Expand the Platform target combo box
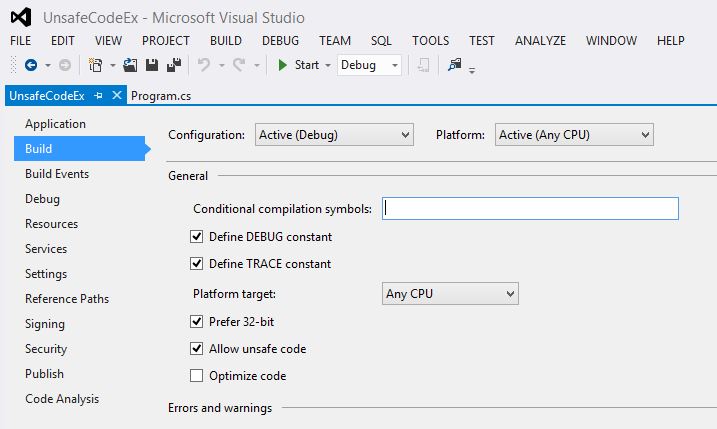Screen dimensions: 717x429 click(x=450, y=294)
